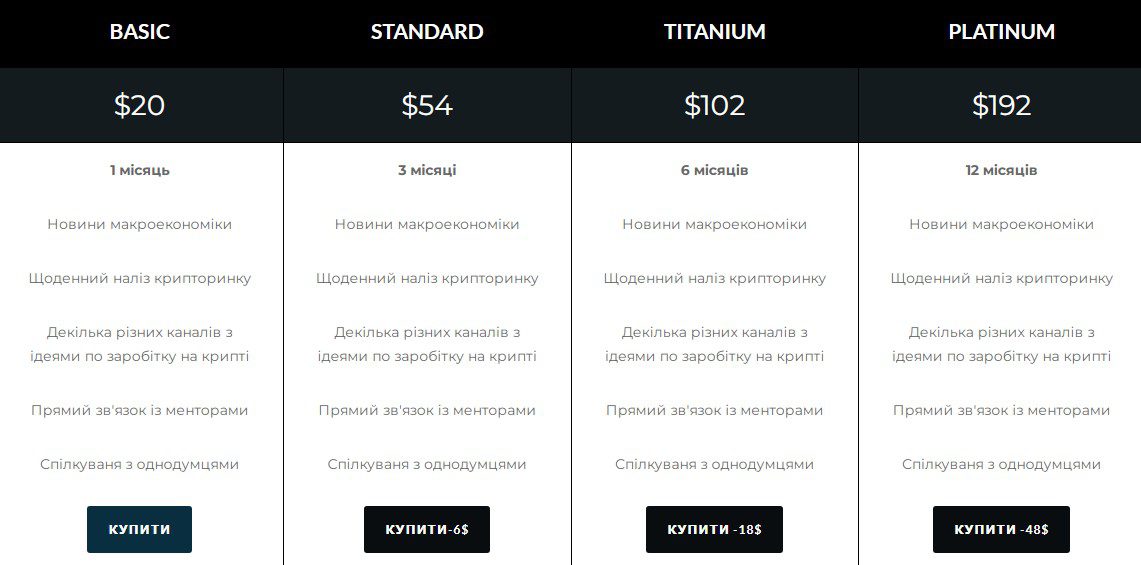Click the $102 price
Image resolution: width=1141 pixels, height=565 pixels.
coord(714,105)
